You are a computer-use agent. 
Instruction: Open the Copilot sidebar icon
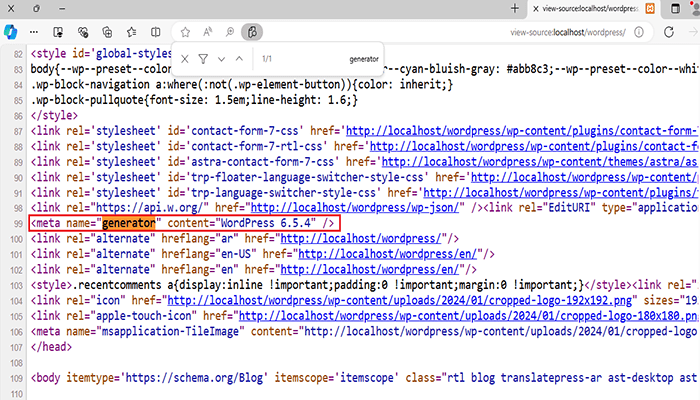pos(10,32)
